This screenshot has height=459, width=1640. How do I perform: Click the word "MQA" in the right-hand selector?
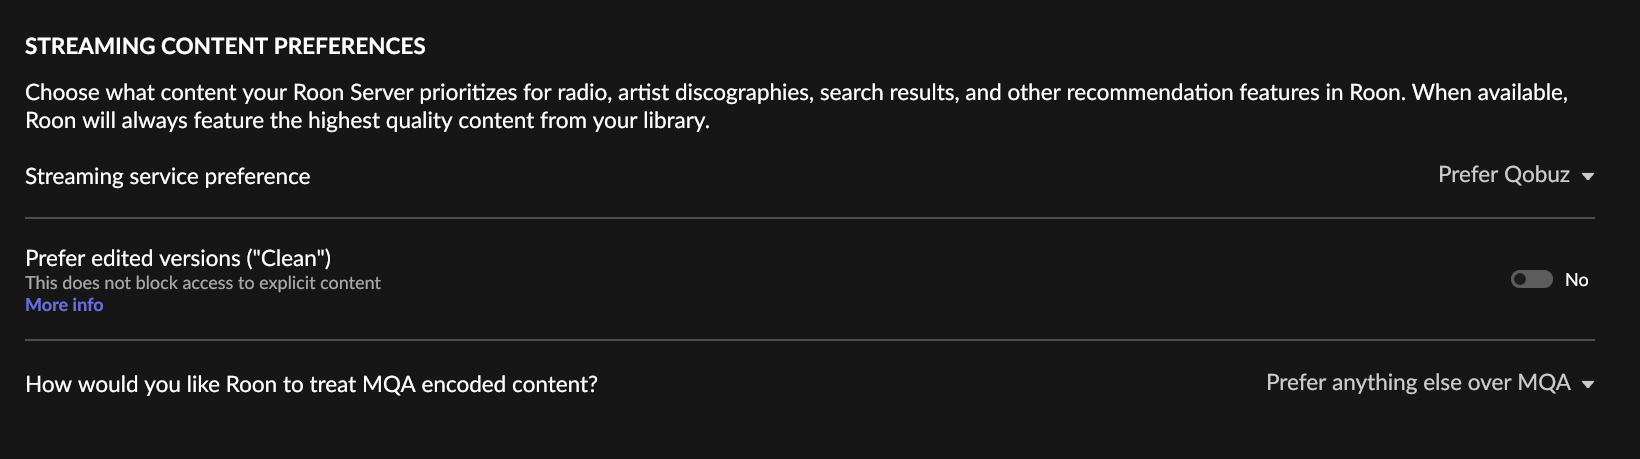(1544, 383)
